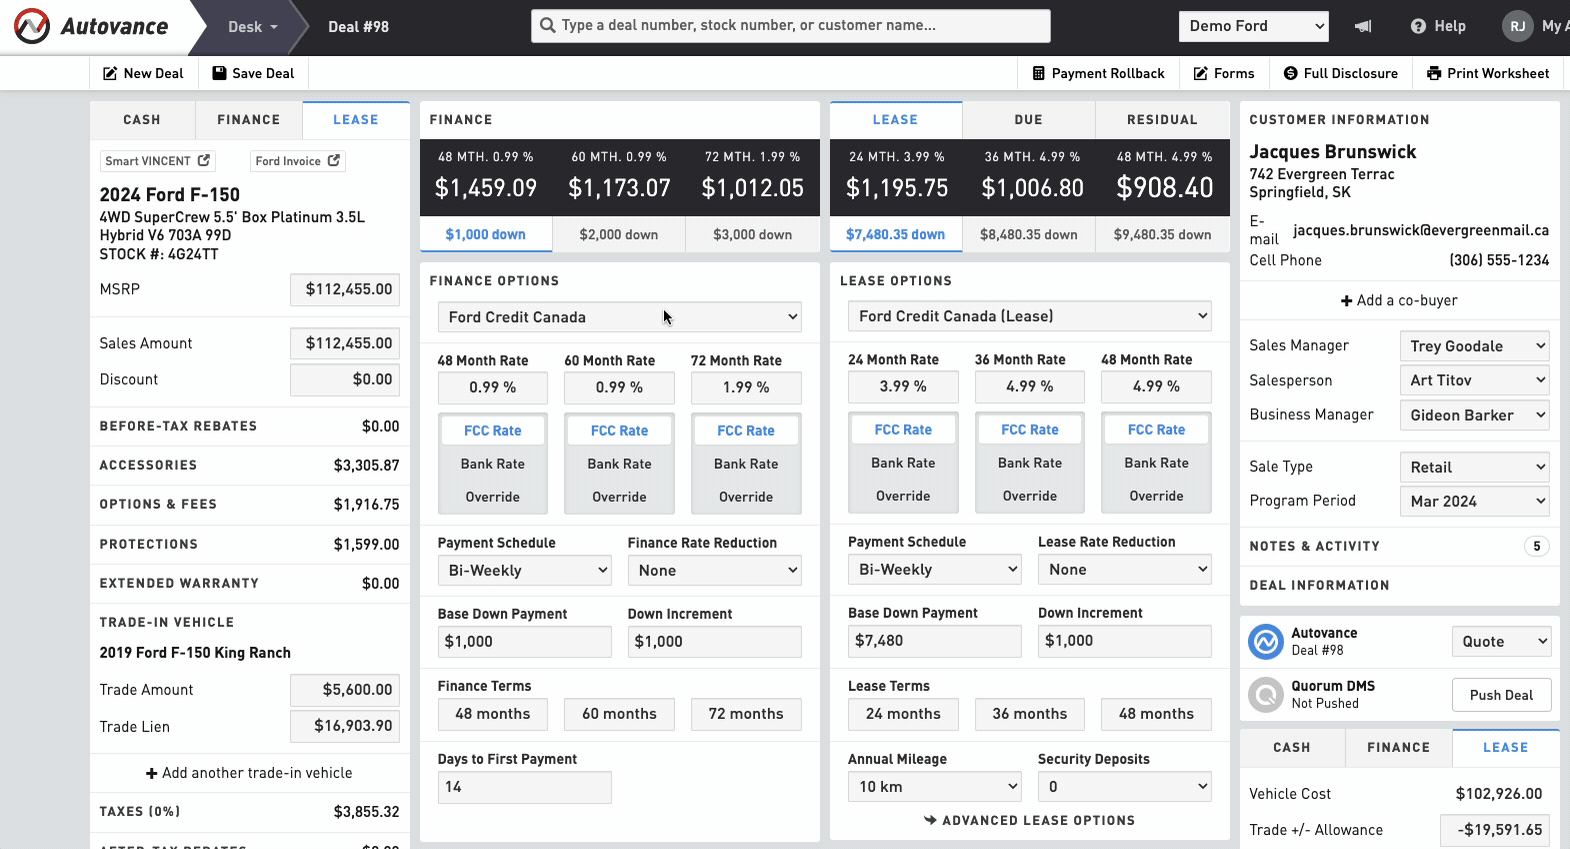The width and height of the screenshot is (1570, 849).
Task: Click the lease Down Increment field
Action: tap(1125, 641)
